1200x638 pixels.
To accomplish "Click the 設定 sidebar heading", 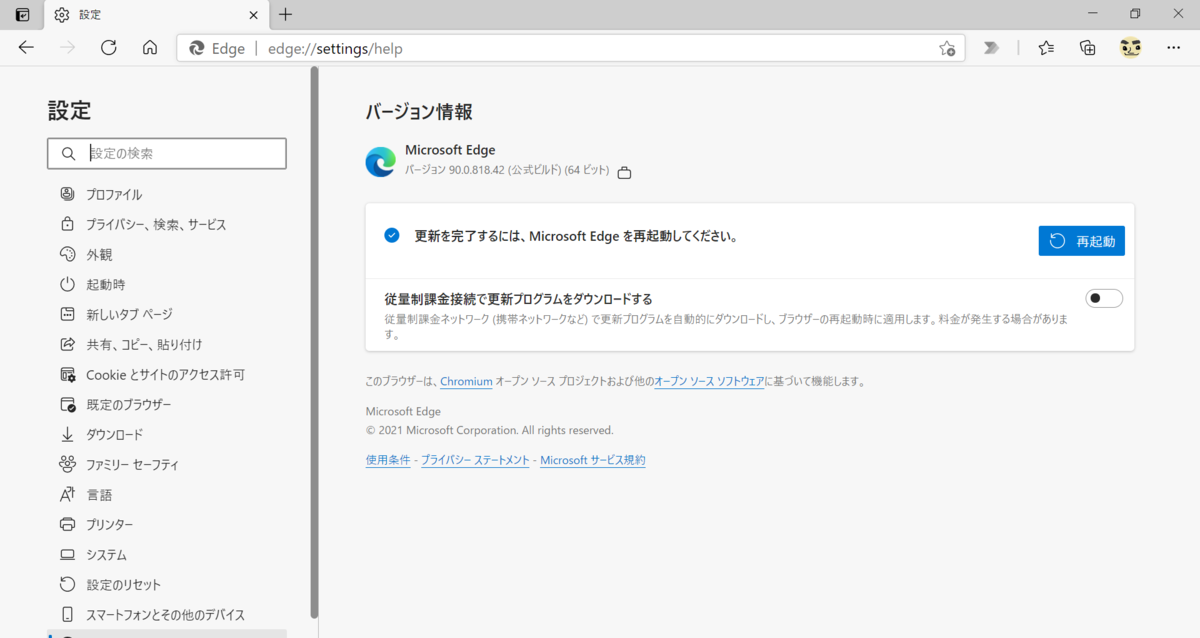I will pos(69,110).
